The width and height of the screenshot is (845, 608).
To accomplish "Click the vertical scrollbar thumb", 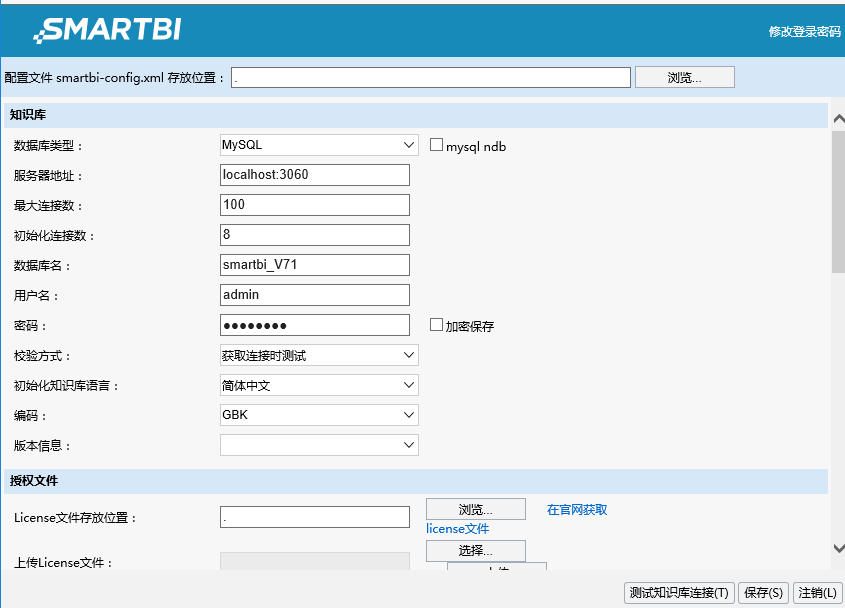I will (839, 202).
